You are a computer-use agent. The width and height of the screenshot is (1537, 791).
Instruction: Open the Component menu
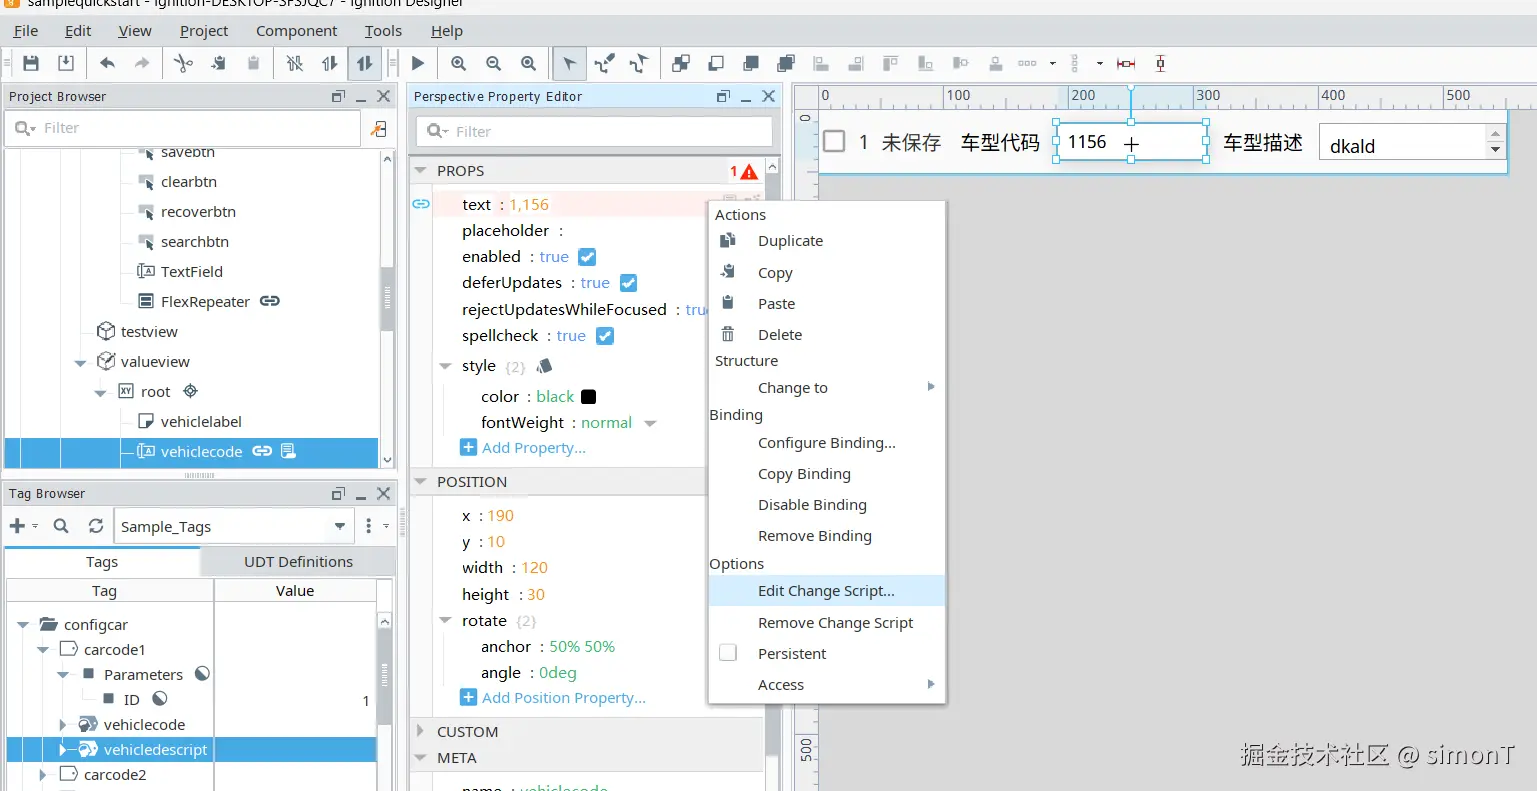296,31
